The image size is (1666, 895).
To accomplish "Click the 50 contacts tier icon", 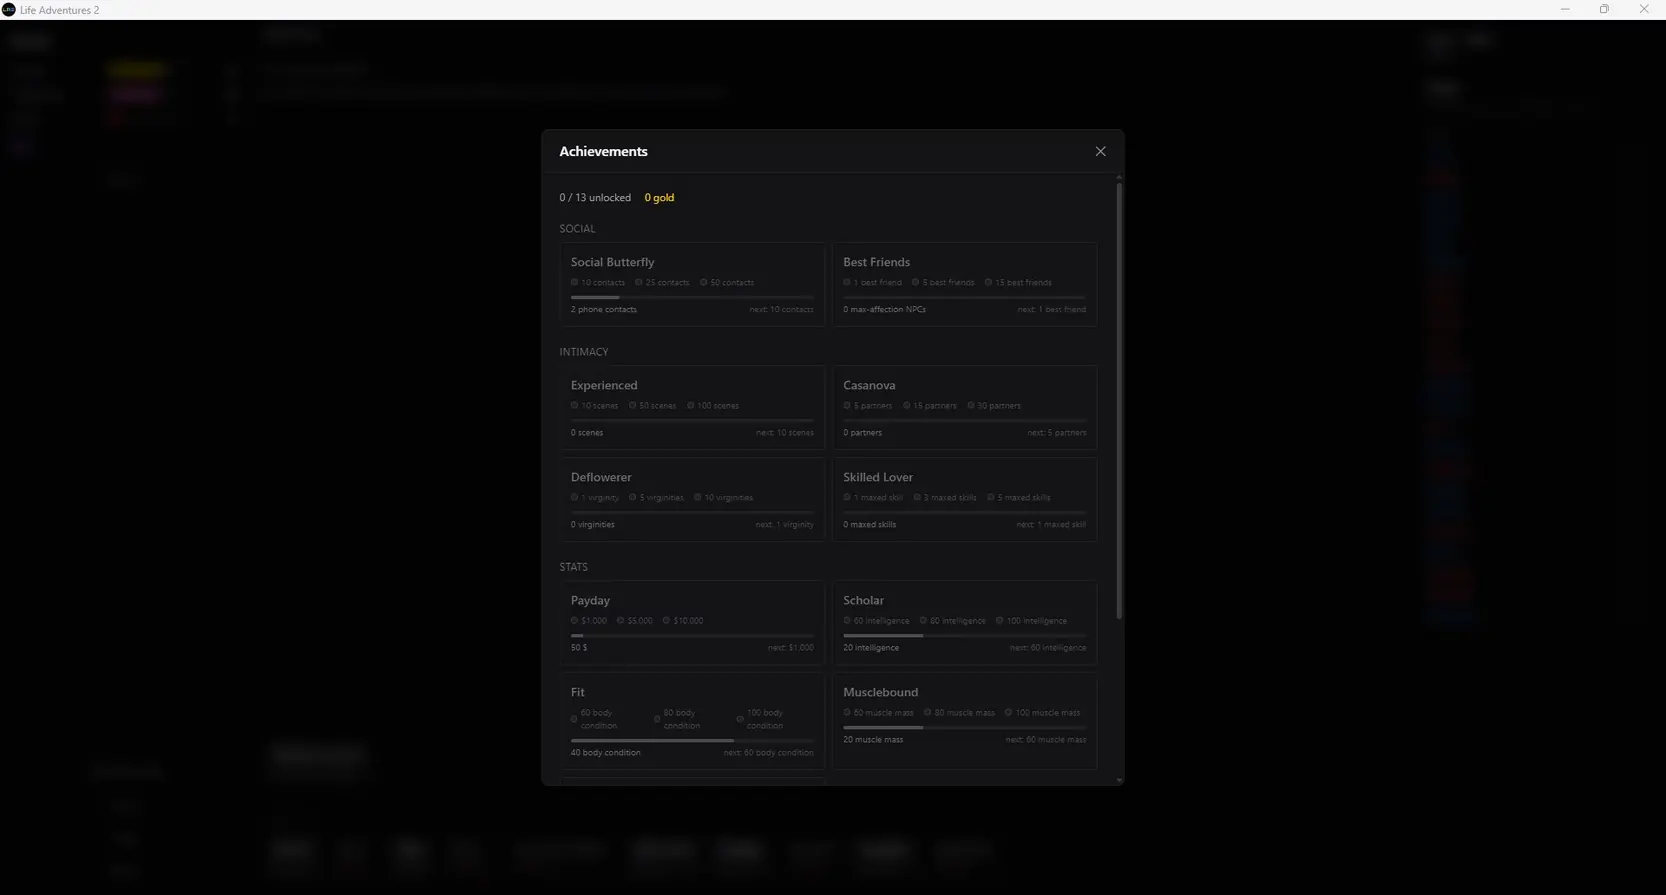I will pos(704,283).
